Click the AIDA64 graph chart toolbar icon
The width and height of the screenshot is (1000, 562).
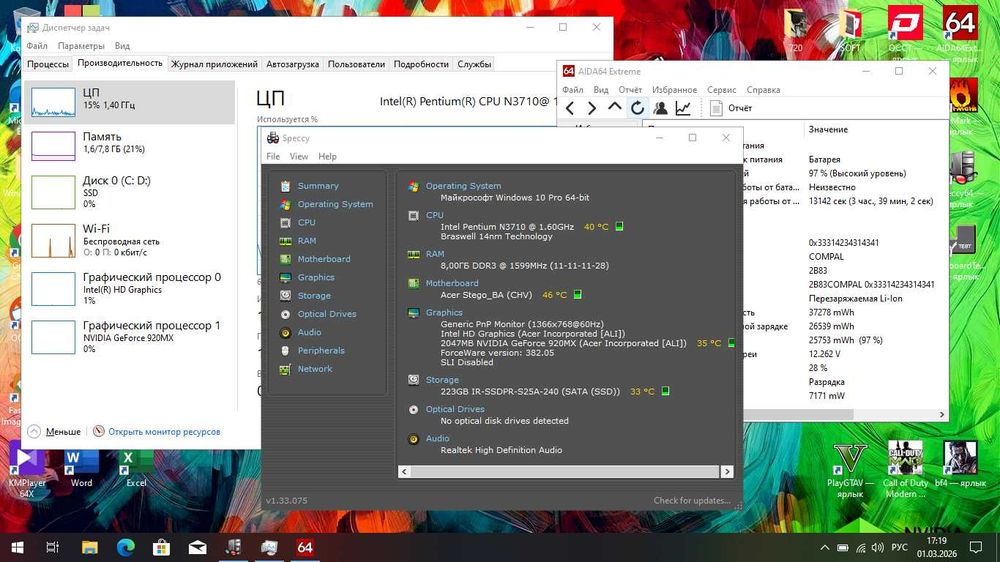[683, 108]
